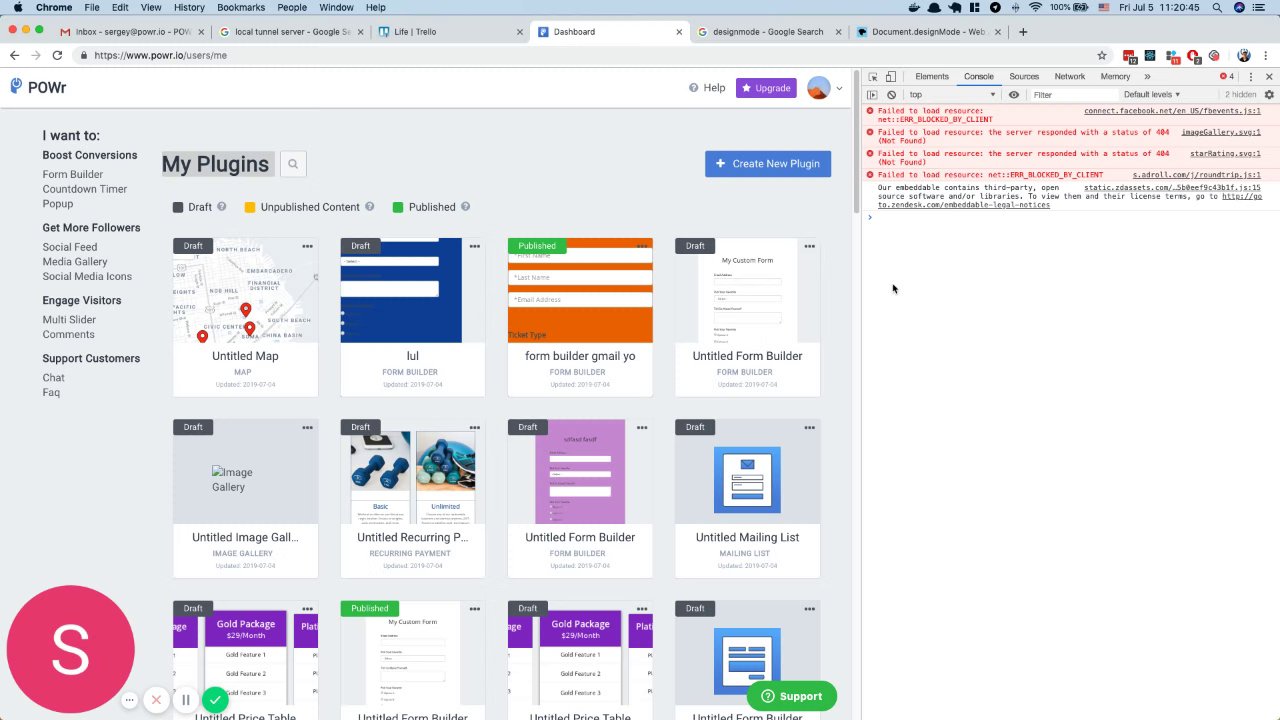This screenshot has height=720, width=1280.
Task: Click the Draft help question mark icon
Action: 222,207
